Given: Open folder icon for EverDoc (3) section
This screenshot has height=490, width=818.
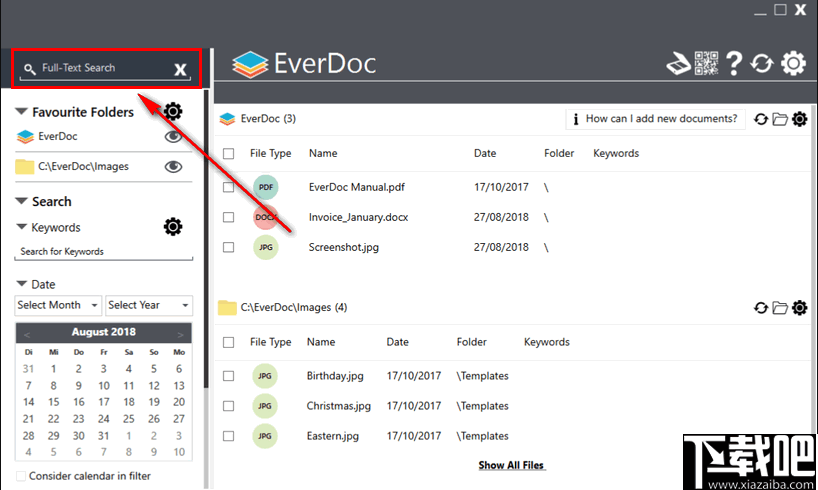Looking at the screenshot, I should [780, 119].
